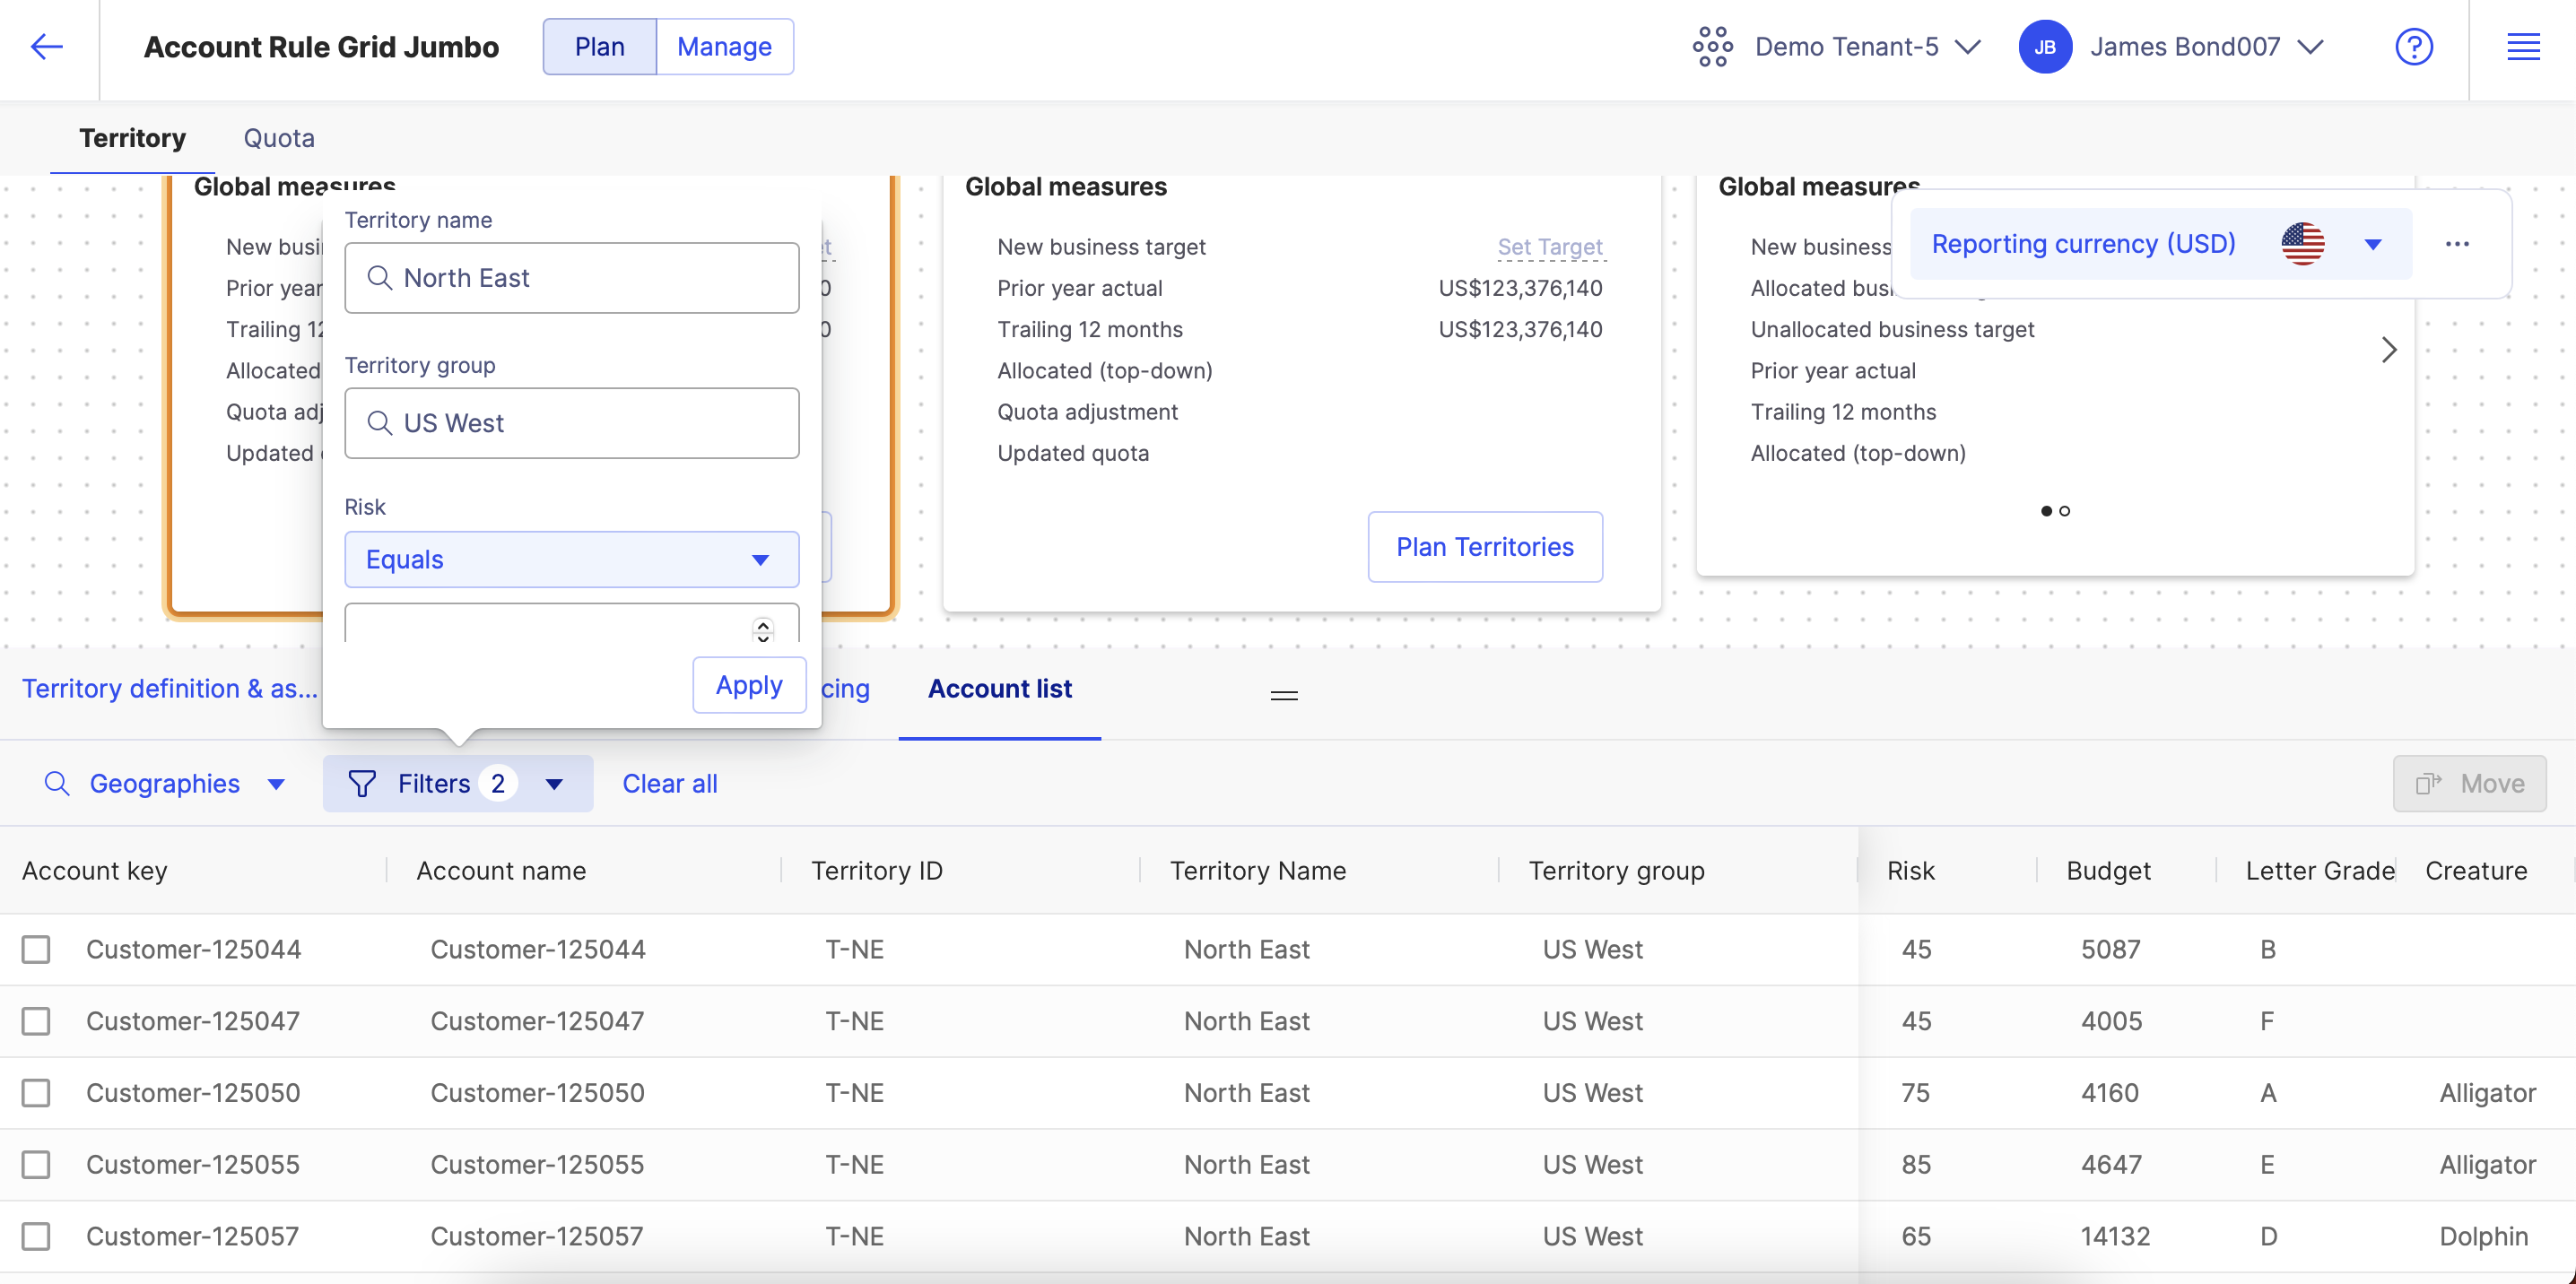Viewport: 2576px width, 1284px height.
Task: Click the Budget column header
Action: (x=2109, y=871)
